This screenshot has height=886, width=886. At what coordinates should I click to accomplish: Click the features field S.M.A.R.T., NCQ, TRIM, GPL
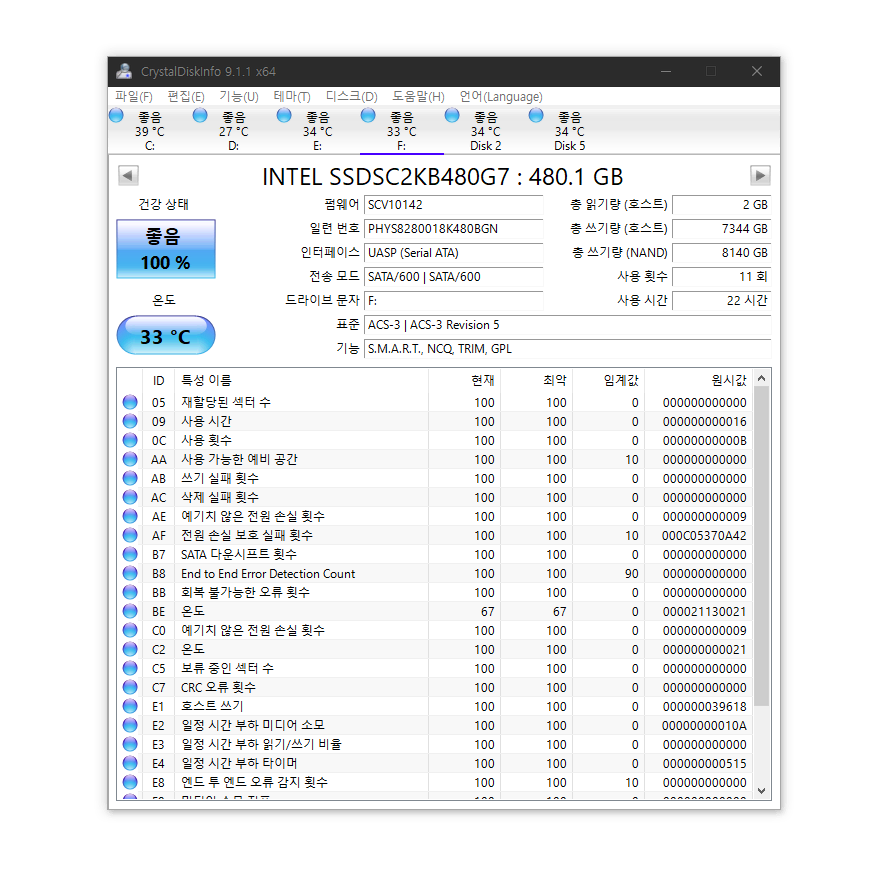[568, 349]
